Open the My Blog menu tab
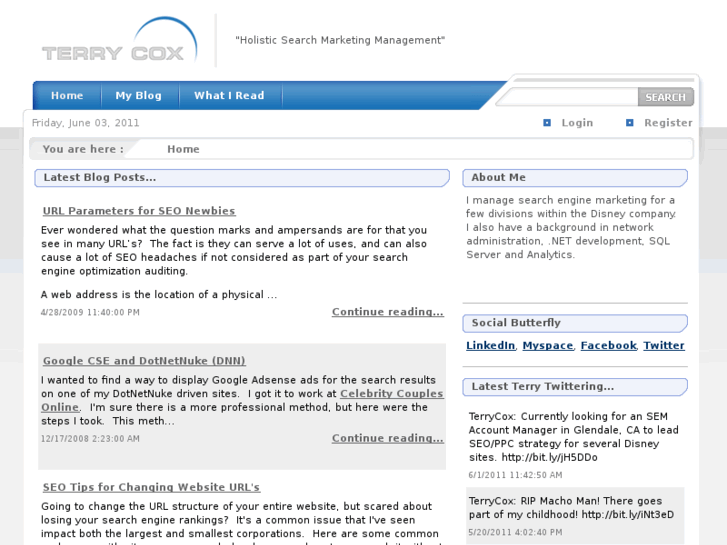Screen dimensions: 727x545 pos(138,96)
